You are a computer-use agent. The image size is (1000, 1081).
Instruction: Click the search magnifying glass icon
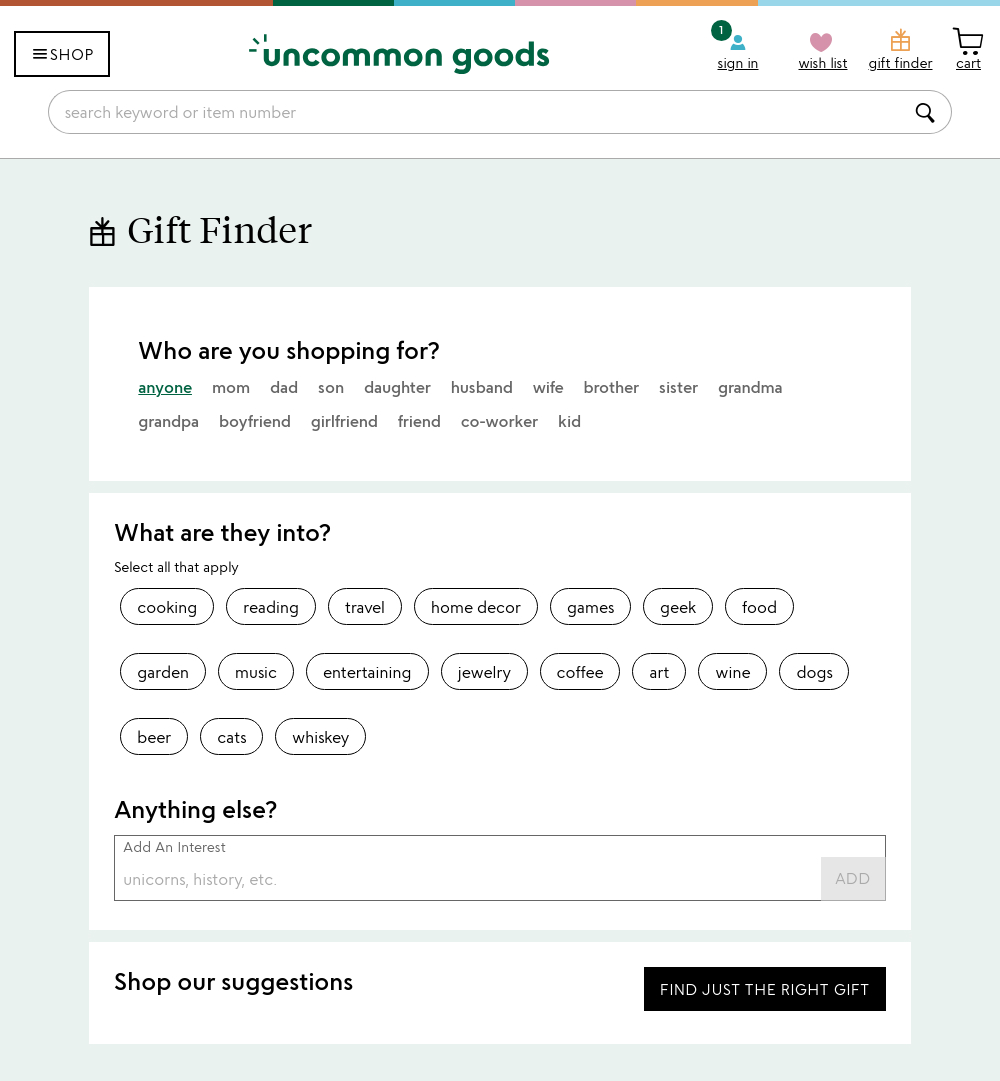[x=924, y=112]
